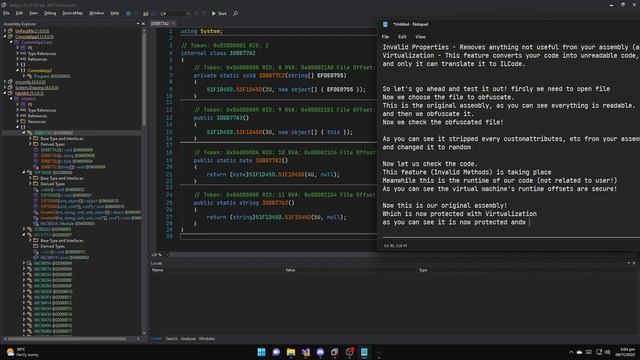
Task: Click the Start debugging play icon
Action: point(213,13)
